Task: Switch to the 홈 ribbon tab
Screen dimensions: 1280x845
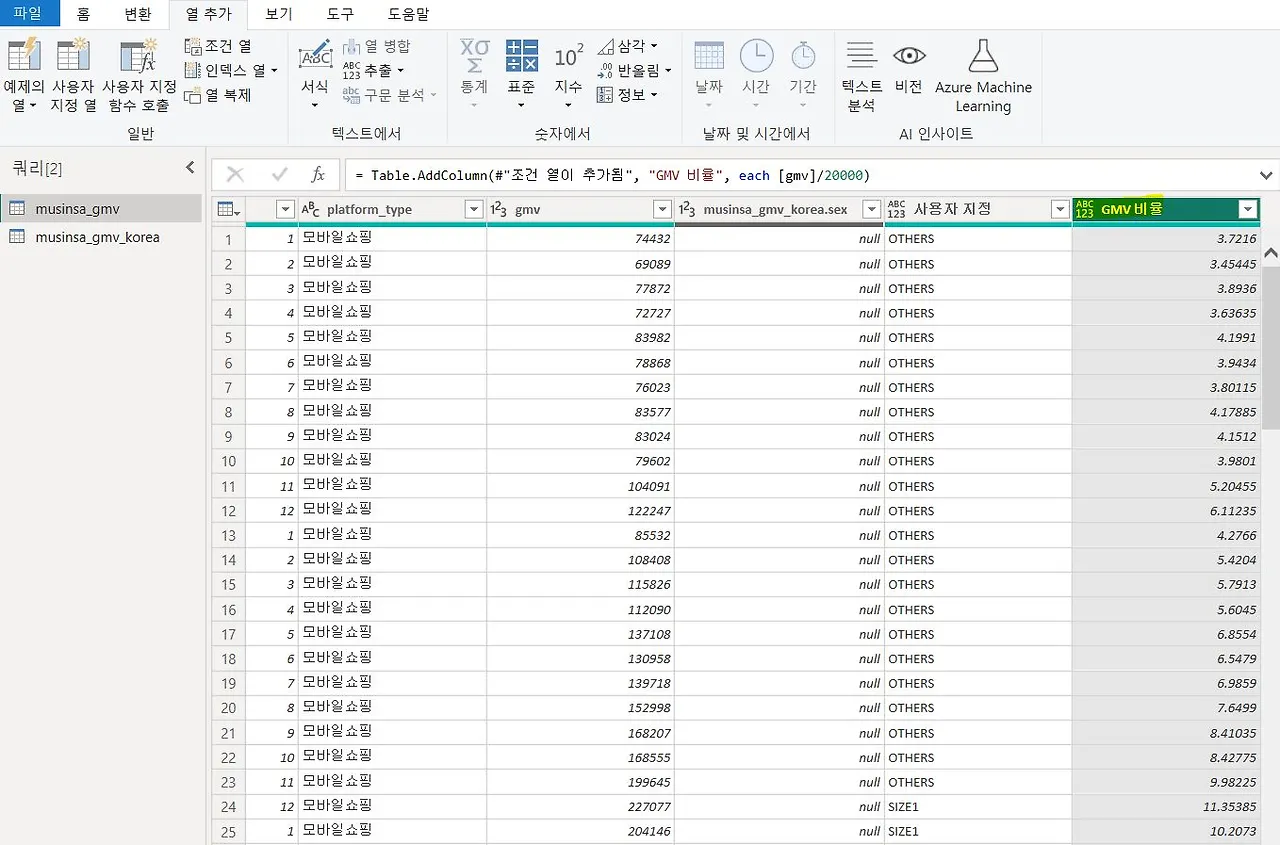Action: pos(83,14)
